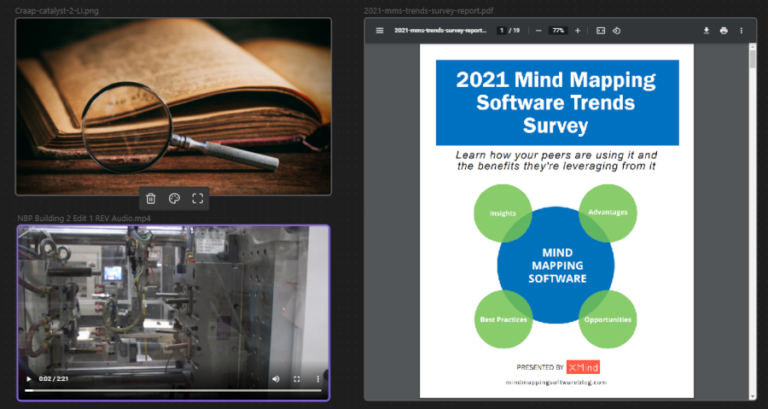Select the magnifying glass book image
768x409 pixels.
(x=173, y=105)
